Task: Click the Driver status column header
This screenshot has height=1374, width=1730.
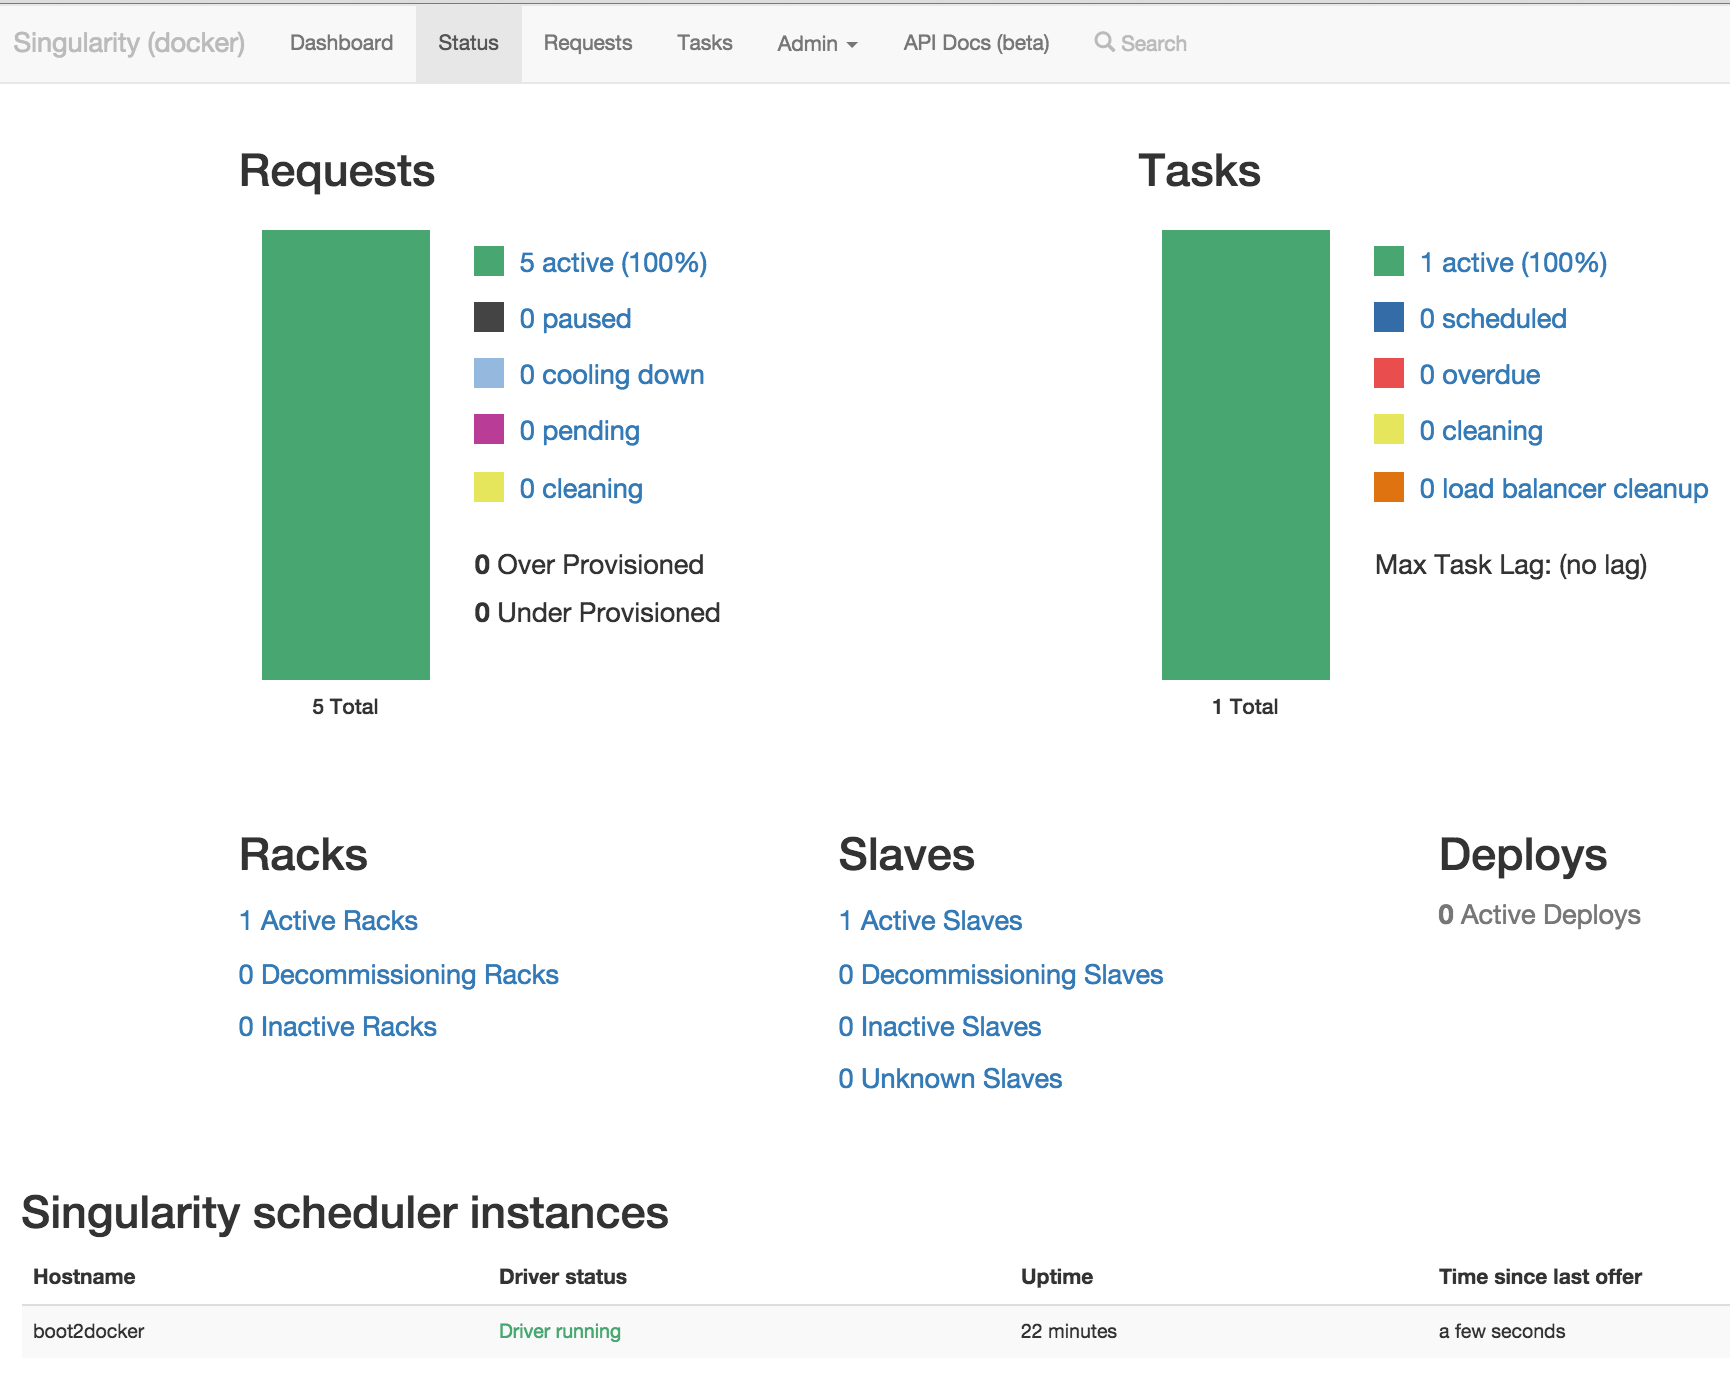Action: pos(563,1277)
